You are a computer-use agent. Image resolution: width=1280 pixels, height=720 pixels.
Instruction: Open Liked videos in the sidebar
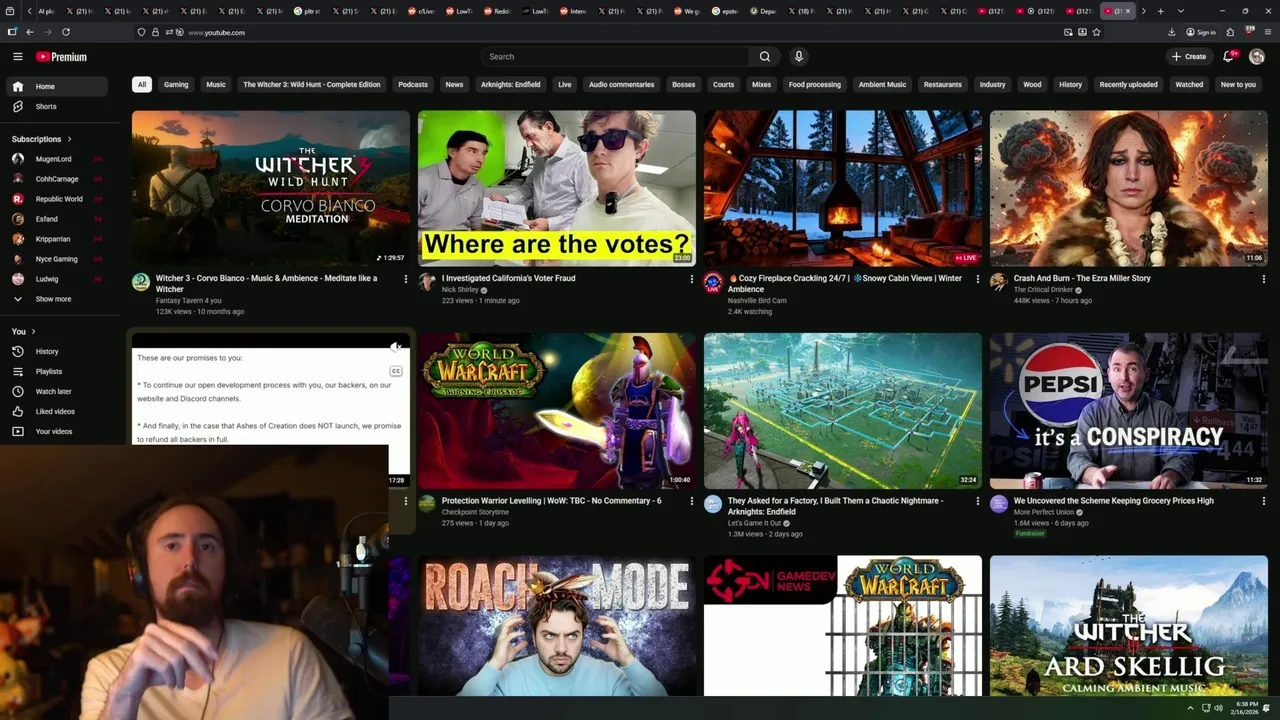click(x=55, y=411)
